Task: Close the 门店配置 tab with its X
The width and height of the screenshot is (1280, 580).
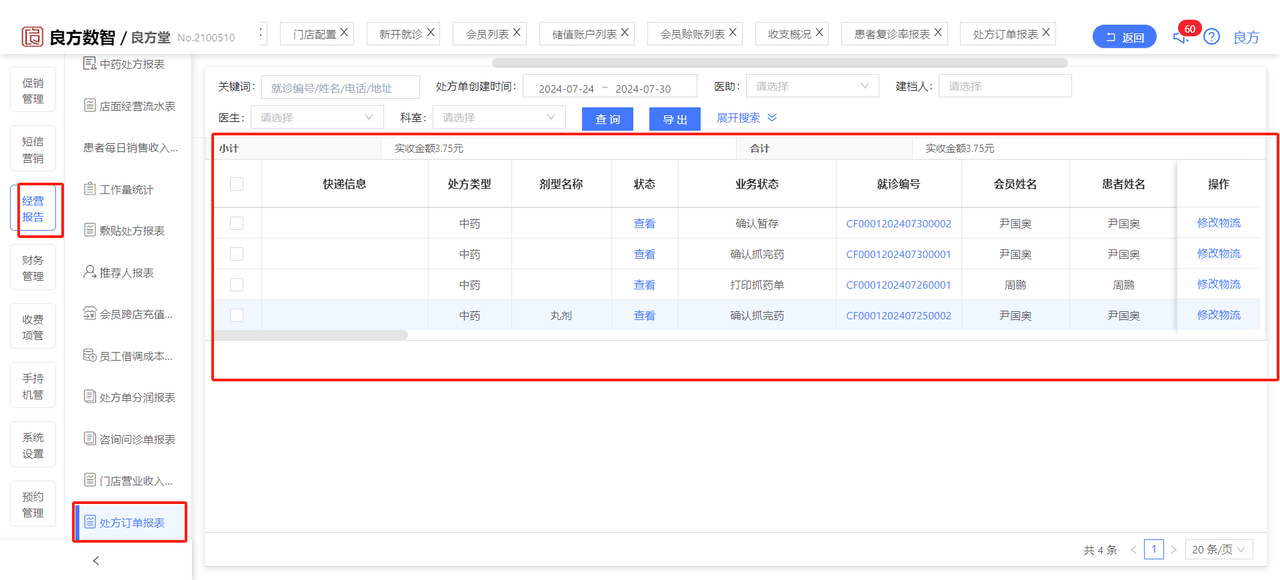Action: point(345,33)
